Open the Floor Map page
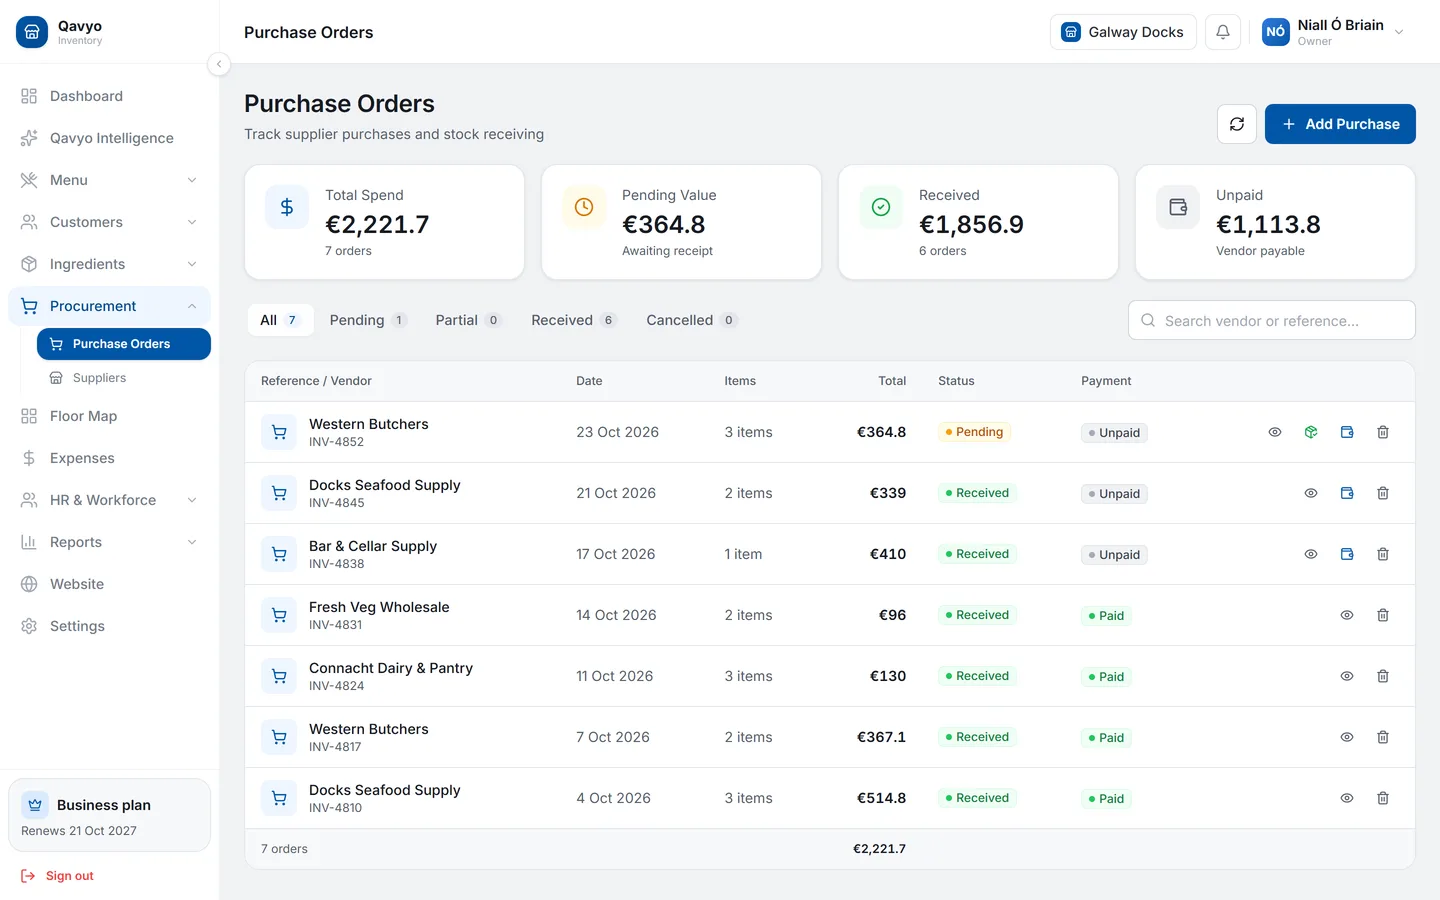The height and width of the screenshot is (900, 1440). 109,416
